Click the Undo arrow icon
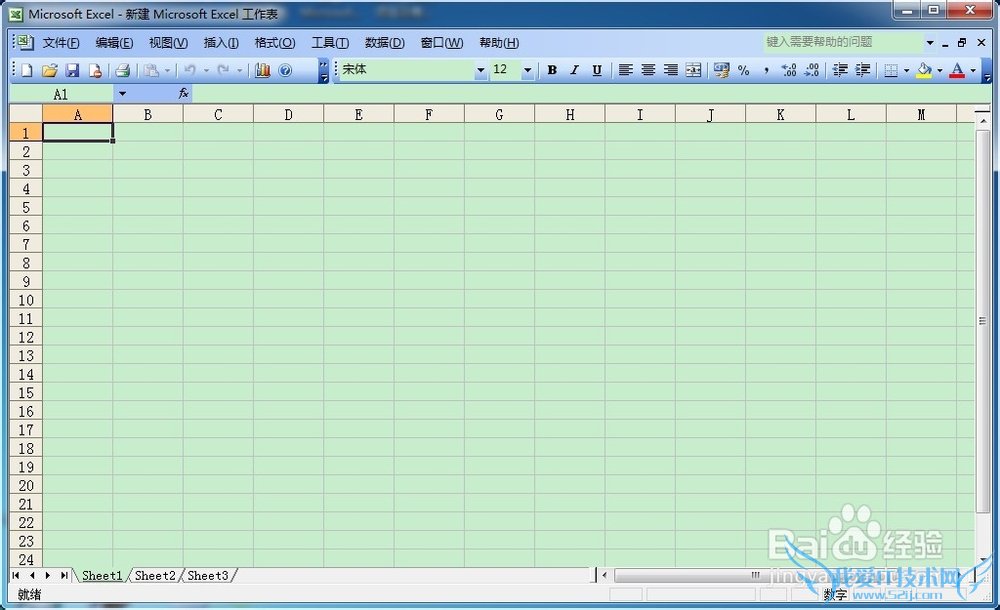 189,70
